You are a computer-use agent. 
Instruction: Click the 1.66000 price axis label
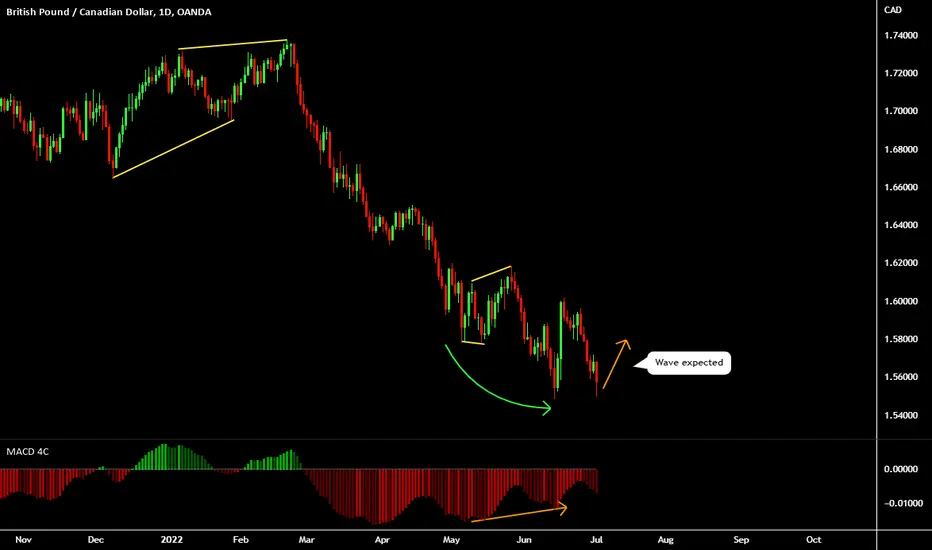(x=901, y=187)
